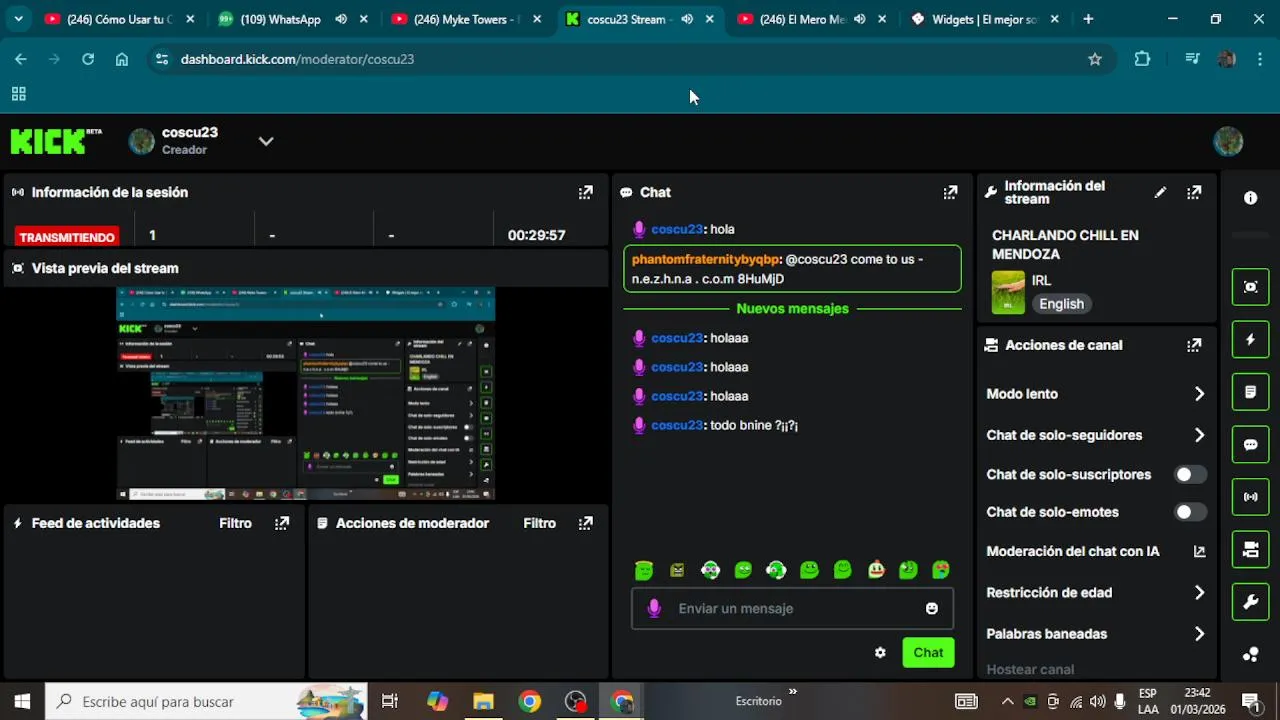Expand Restricción de edad settings
The width and height of the screenshot is (1280, 720).
(x=1199, y=593)
